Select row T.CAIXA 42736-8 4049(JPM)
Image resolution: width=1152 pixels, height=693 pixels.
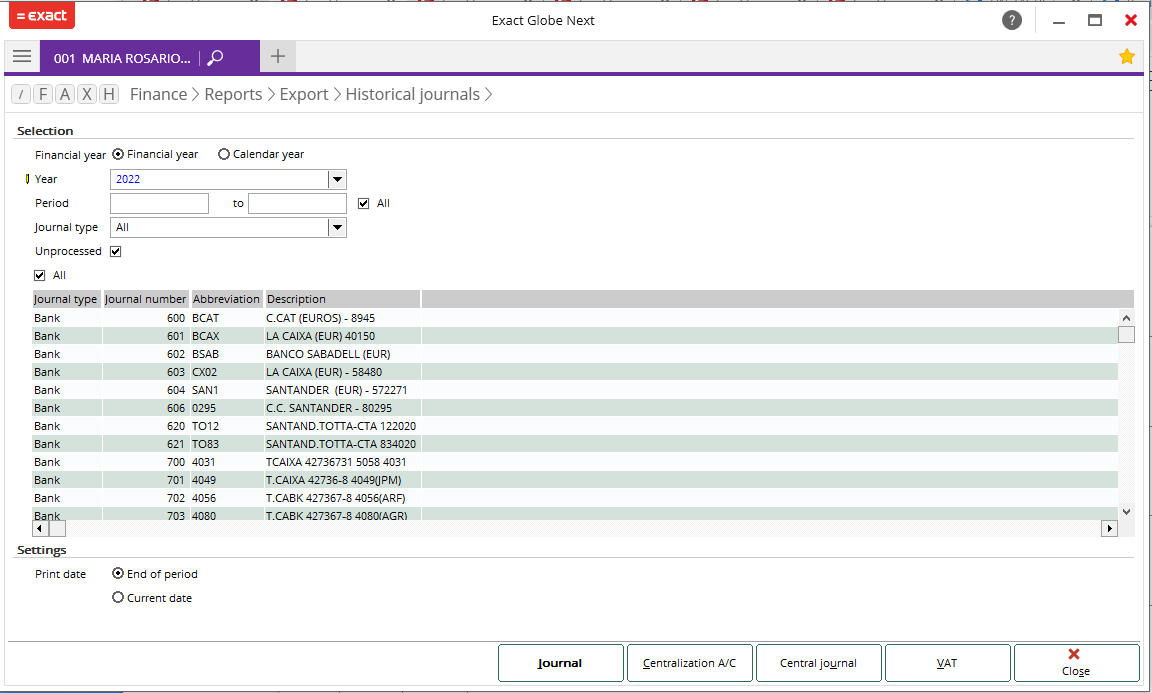pos(575,480)
